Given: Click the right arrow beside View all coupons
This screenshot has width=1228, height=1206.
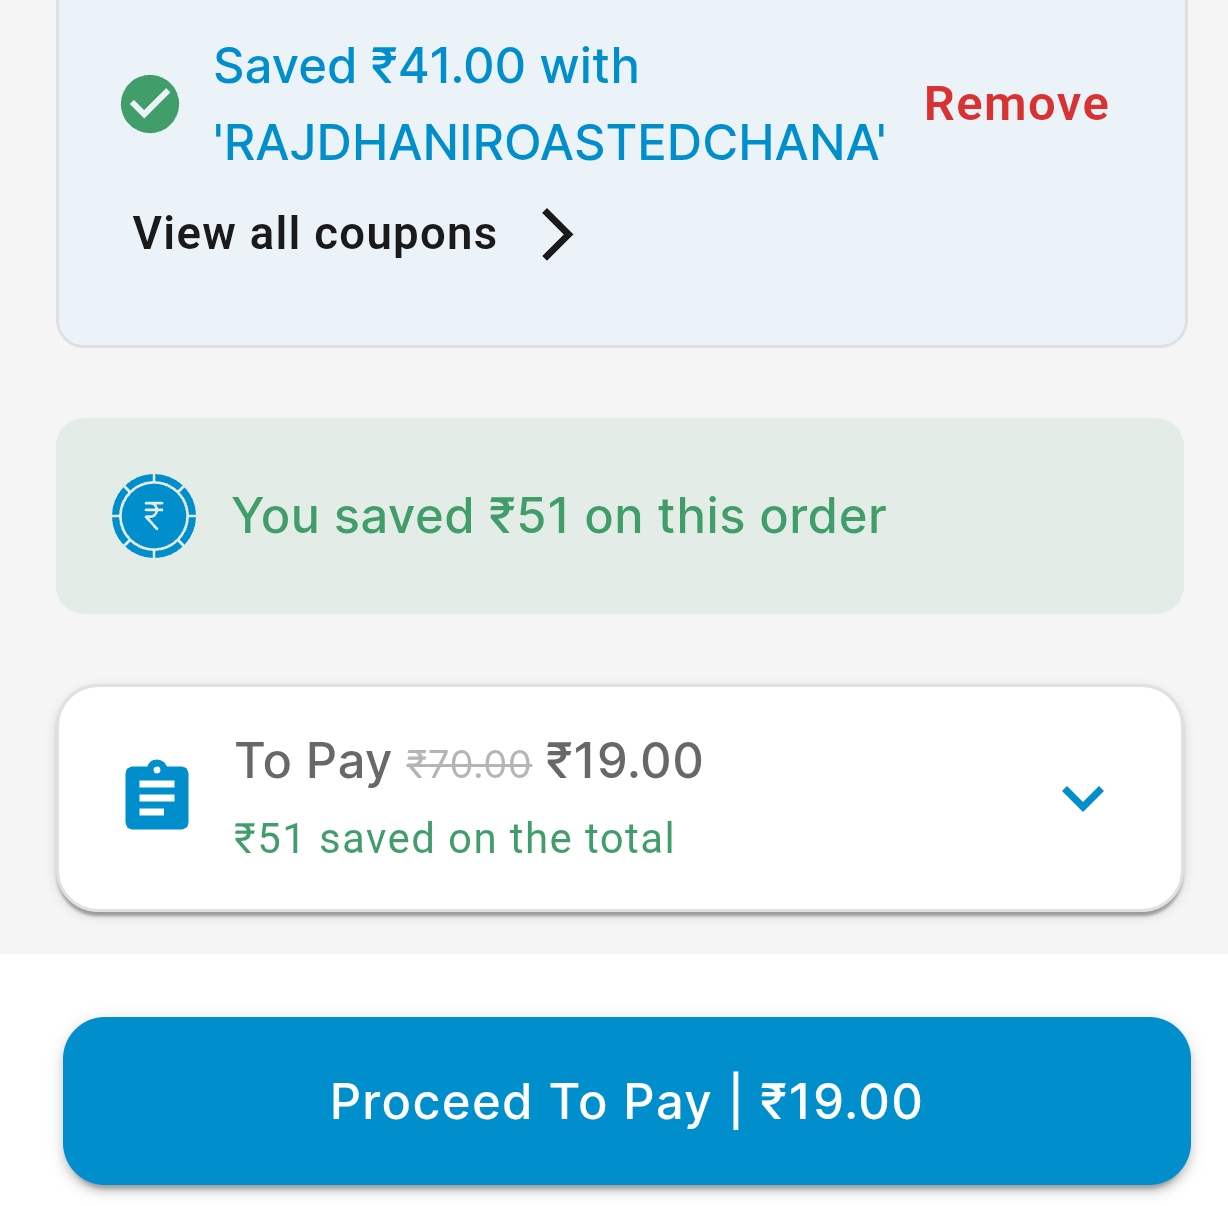Looking at the screenshot, I should (x=557, y=234).
